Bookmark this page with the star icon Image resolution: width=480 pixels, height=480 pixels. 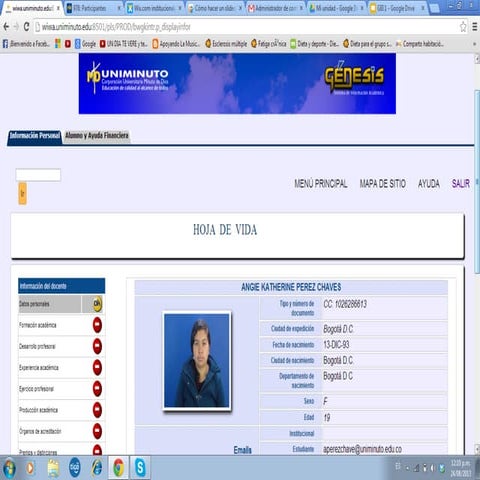pyautogui.click(x=463, y=27)
